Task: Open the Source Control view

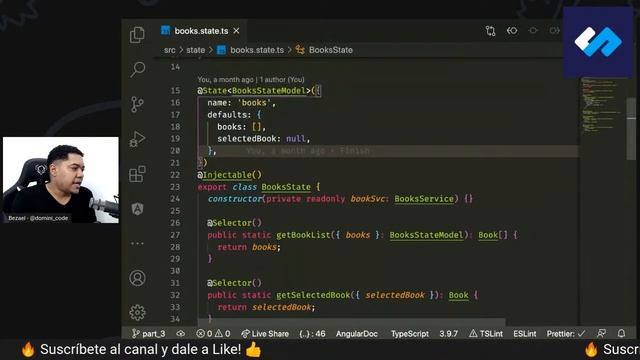Action: coord(137,104)
